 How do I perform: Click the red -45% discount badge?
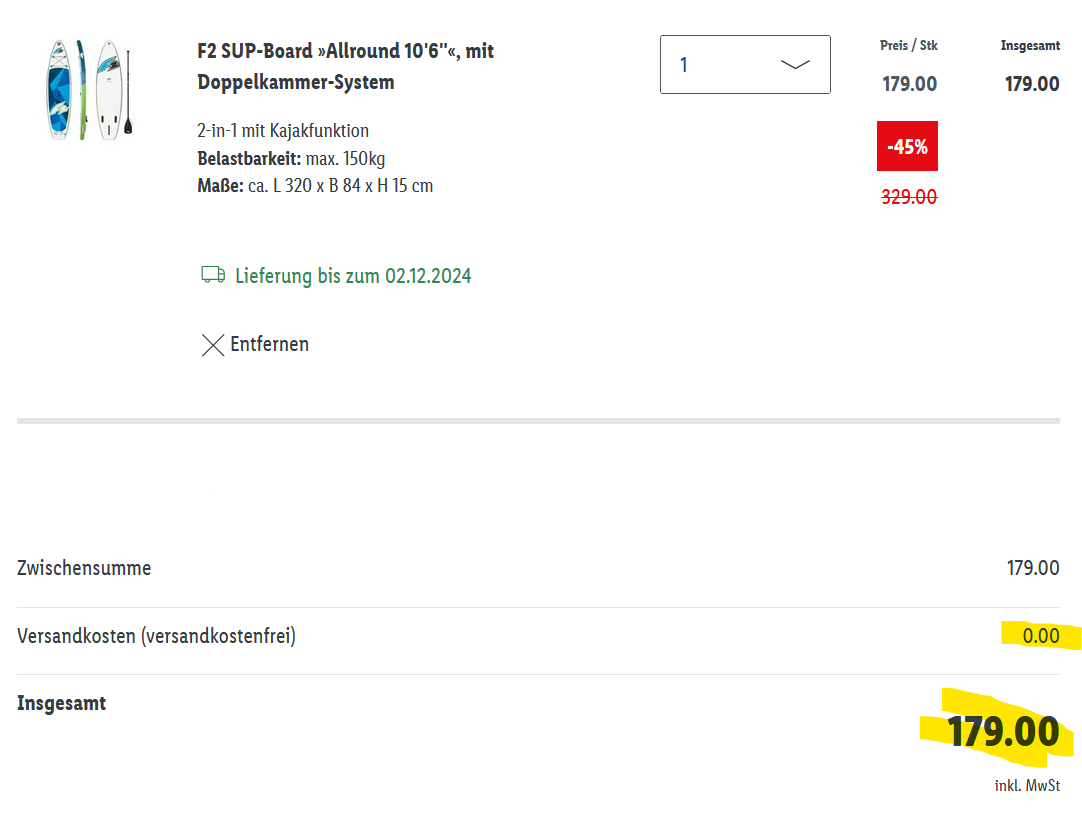tap(908, 147)
